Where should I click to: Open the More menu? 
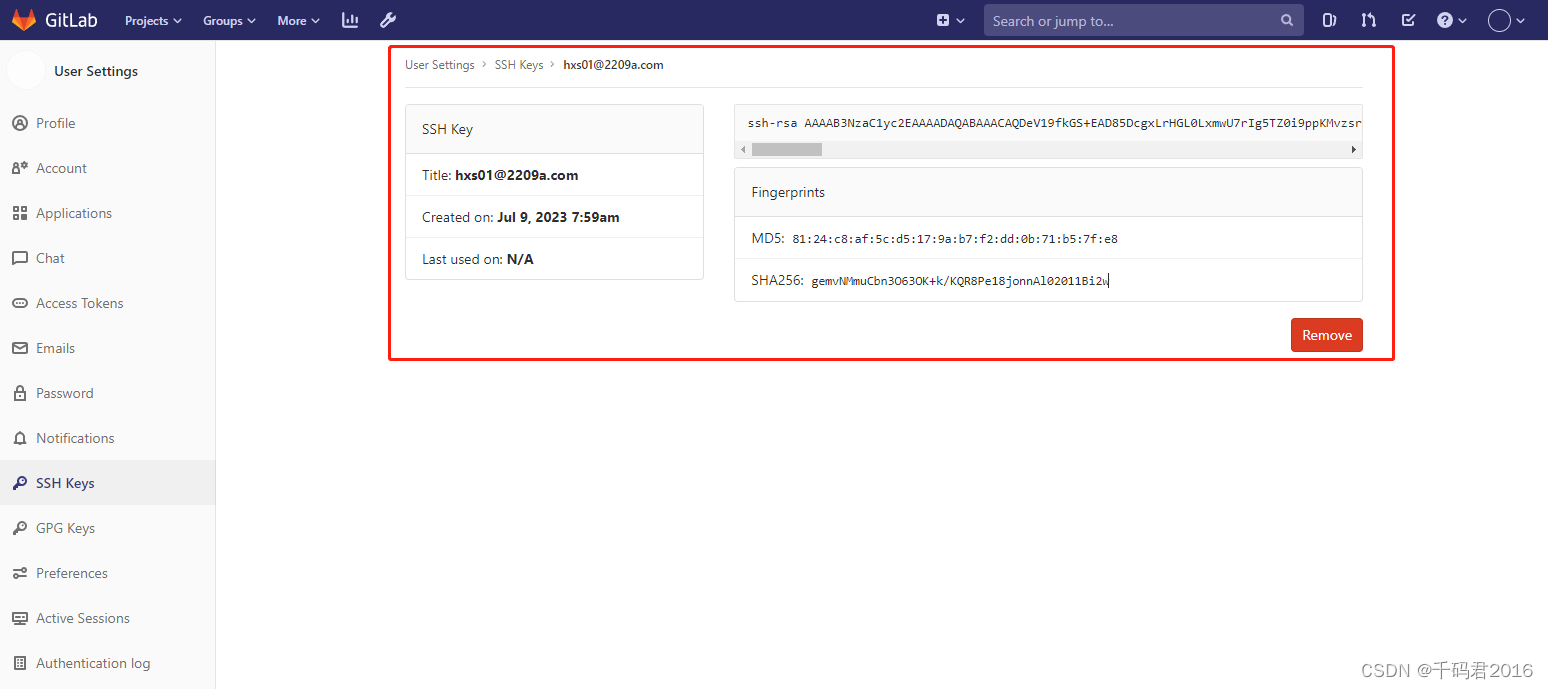(x=297, y=19)
